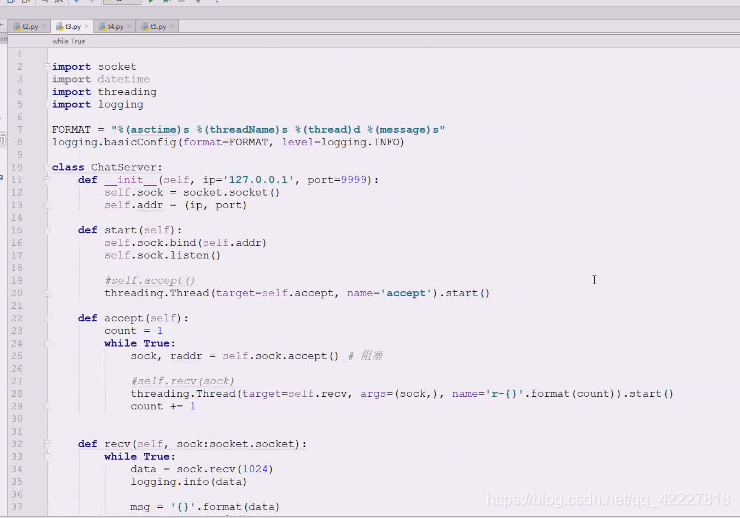Viewport: 740px width, 518px height.
Task: Click '.format(count)' on line 28
Action: tap(572, 394)
